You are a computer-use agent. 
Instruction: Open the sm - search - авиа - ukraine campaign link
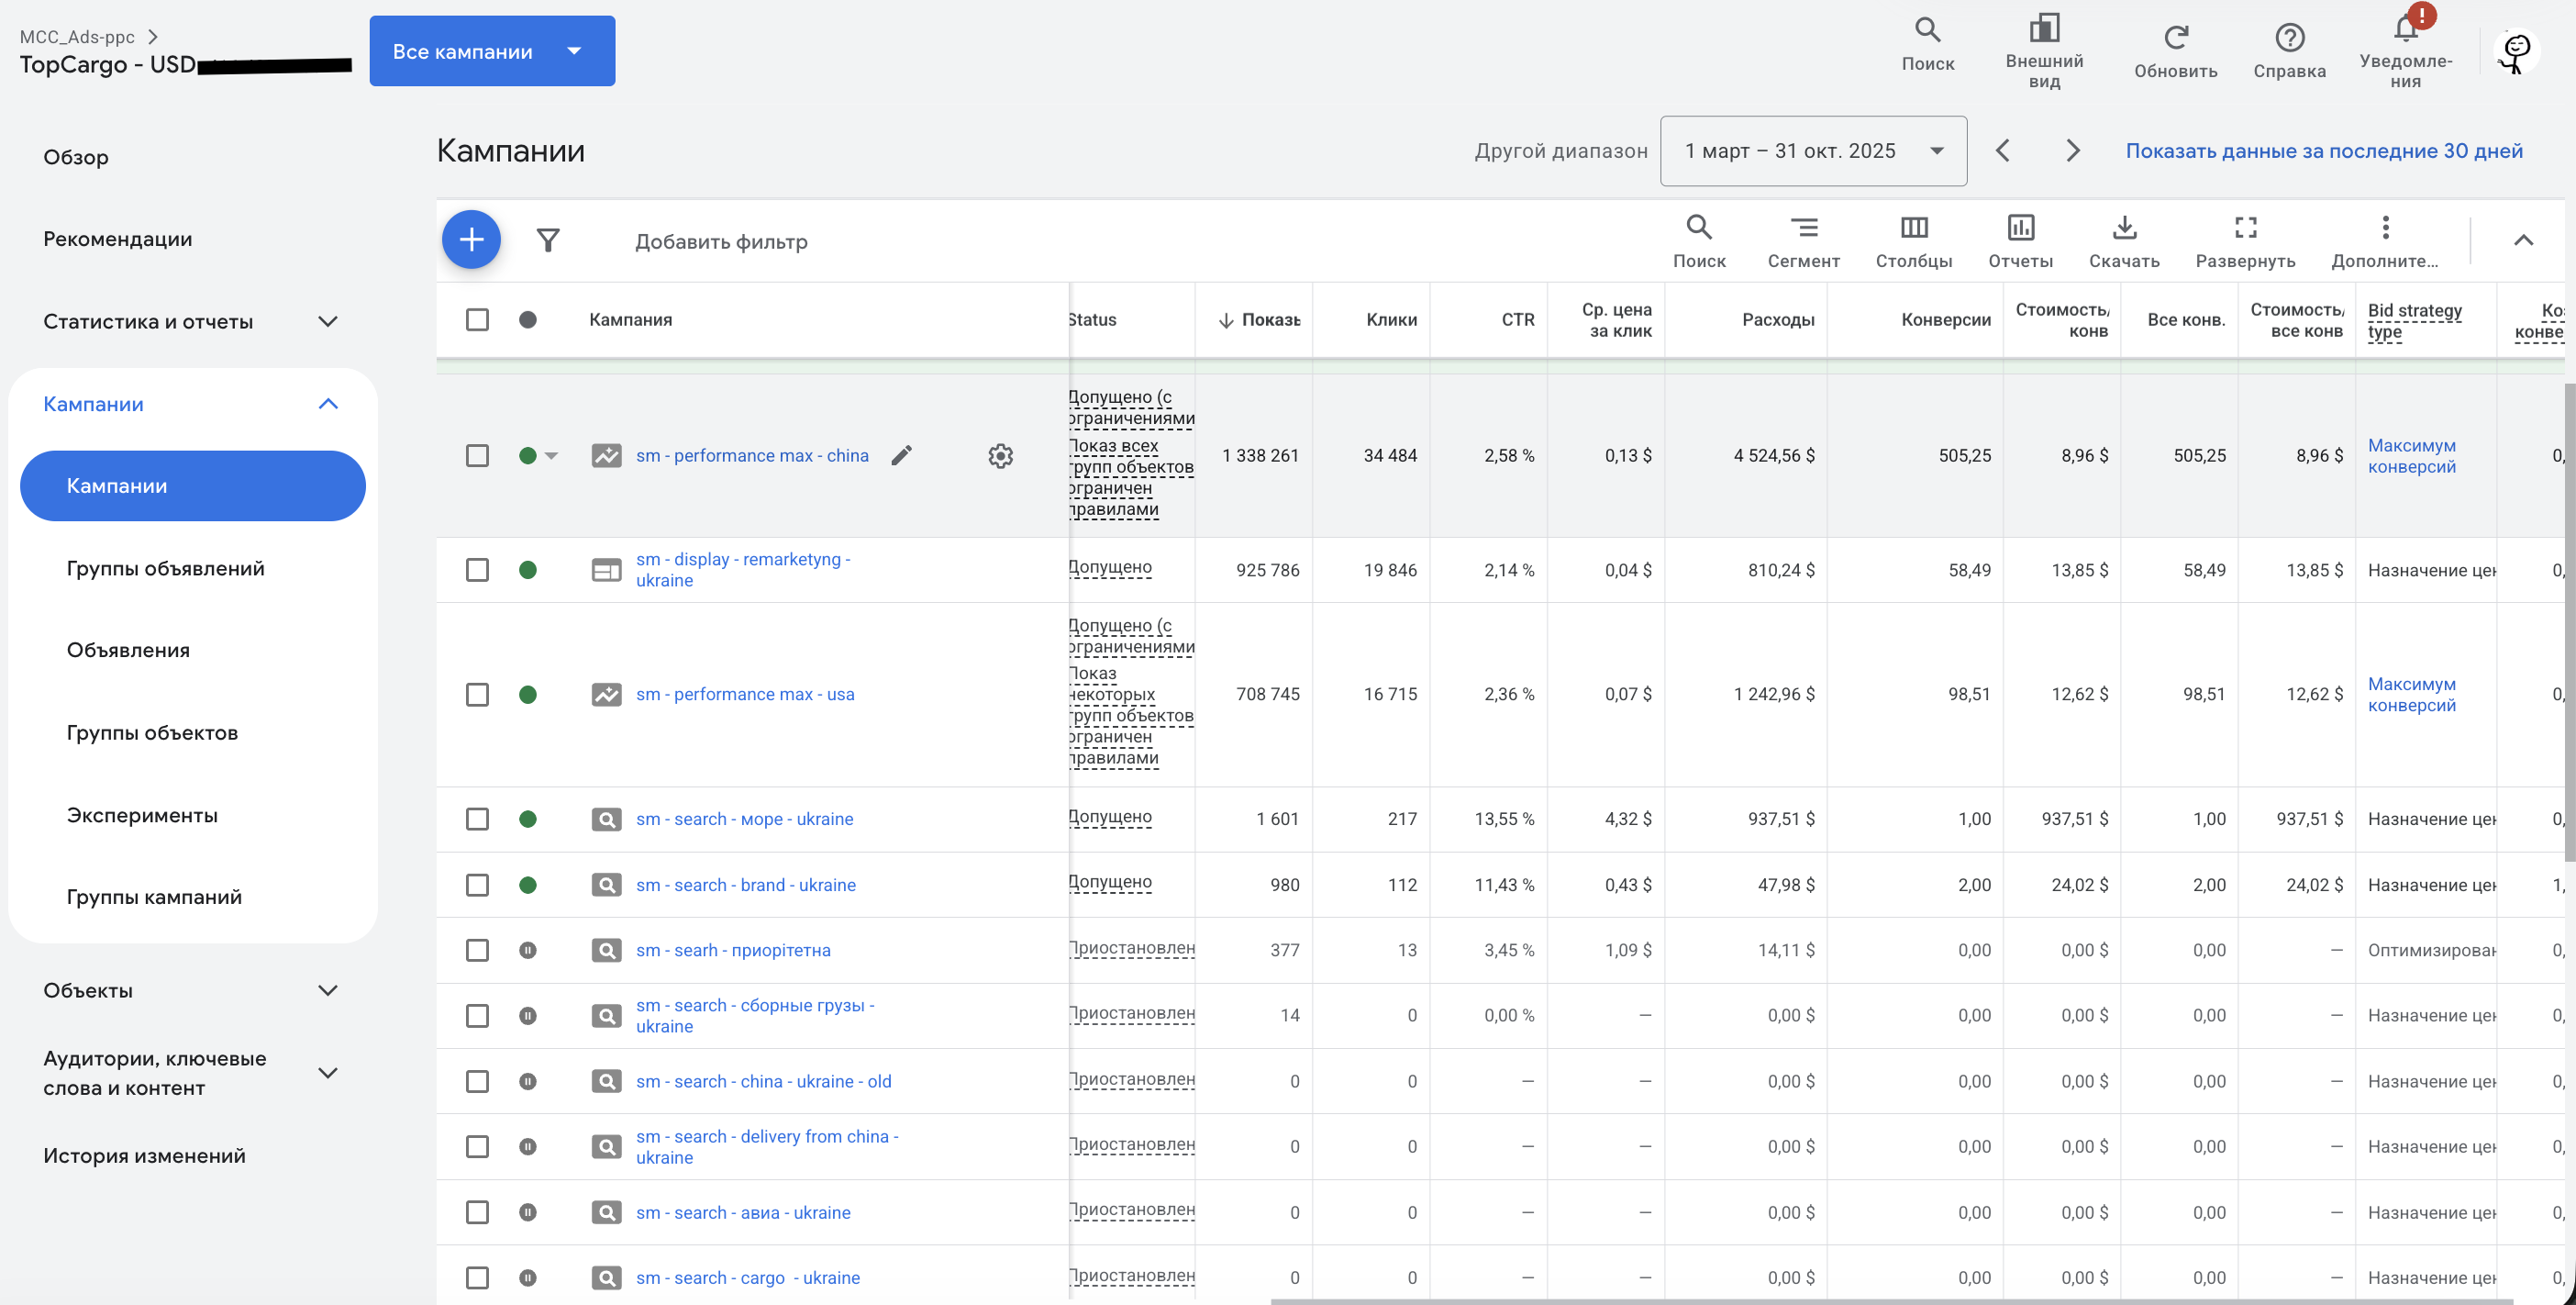[x=743, y=1212]
